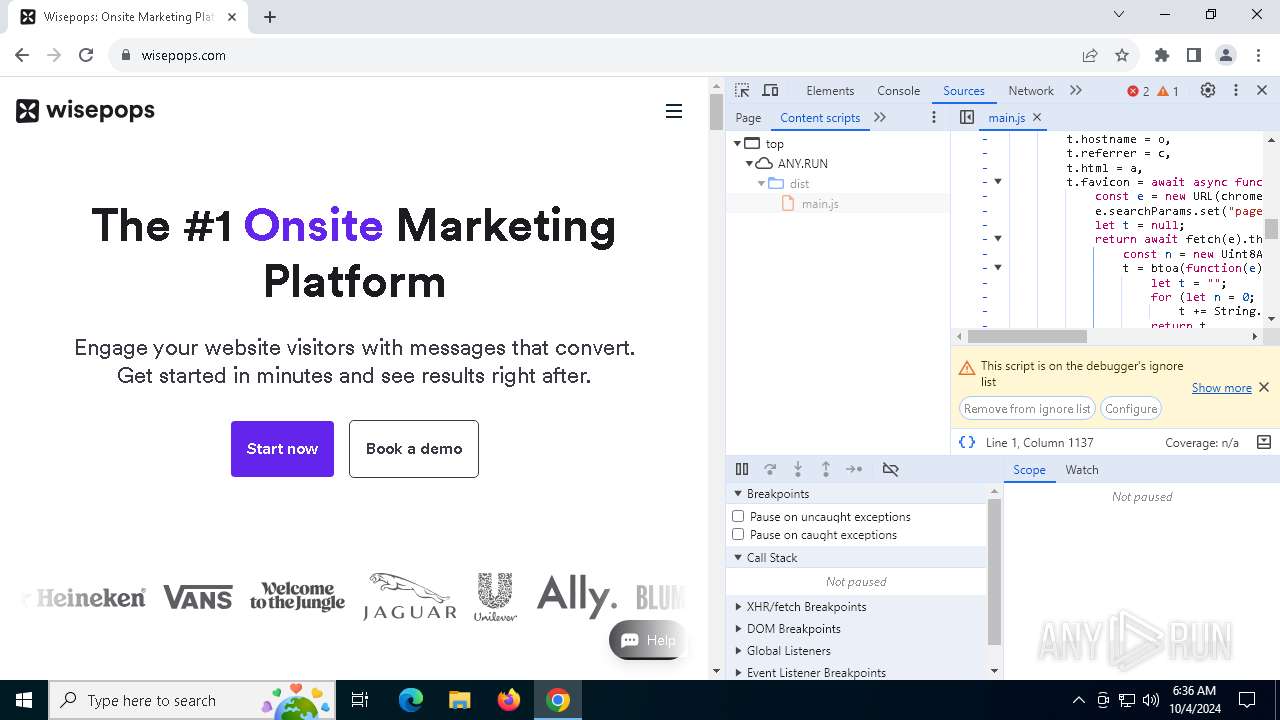Pause script execution
The image size is (1280, 720).
click(742, 469)
